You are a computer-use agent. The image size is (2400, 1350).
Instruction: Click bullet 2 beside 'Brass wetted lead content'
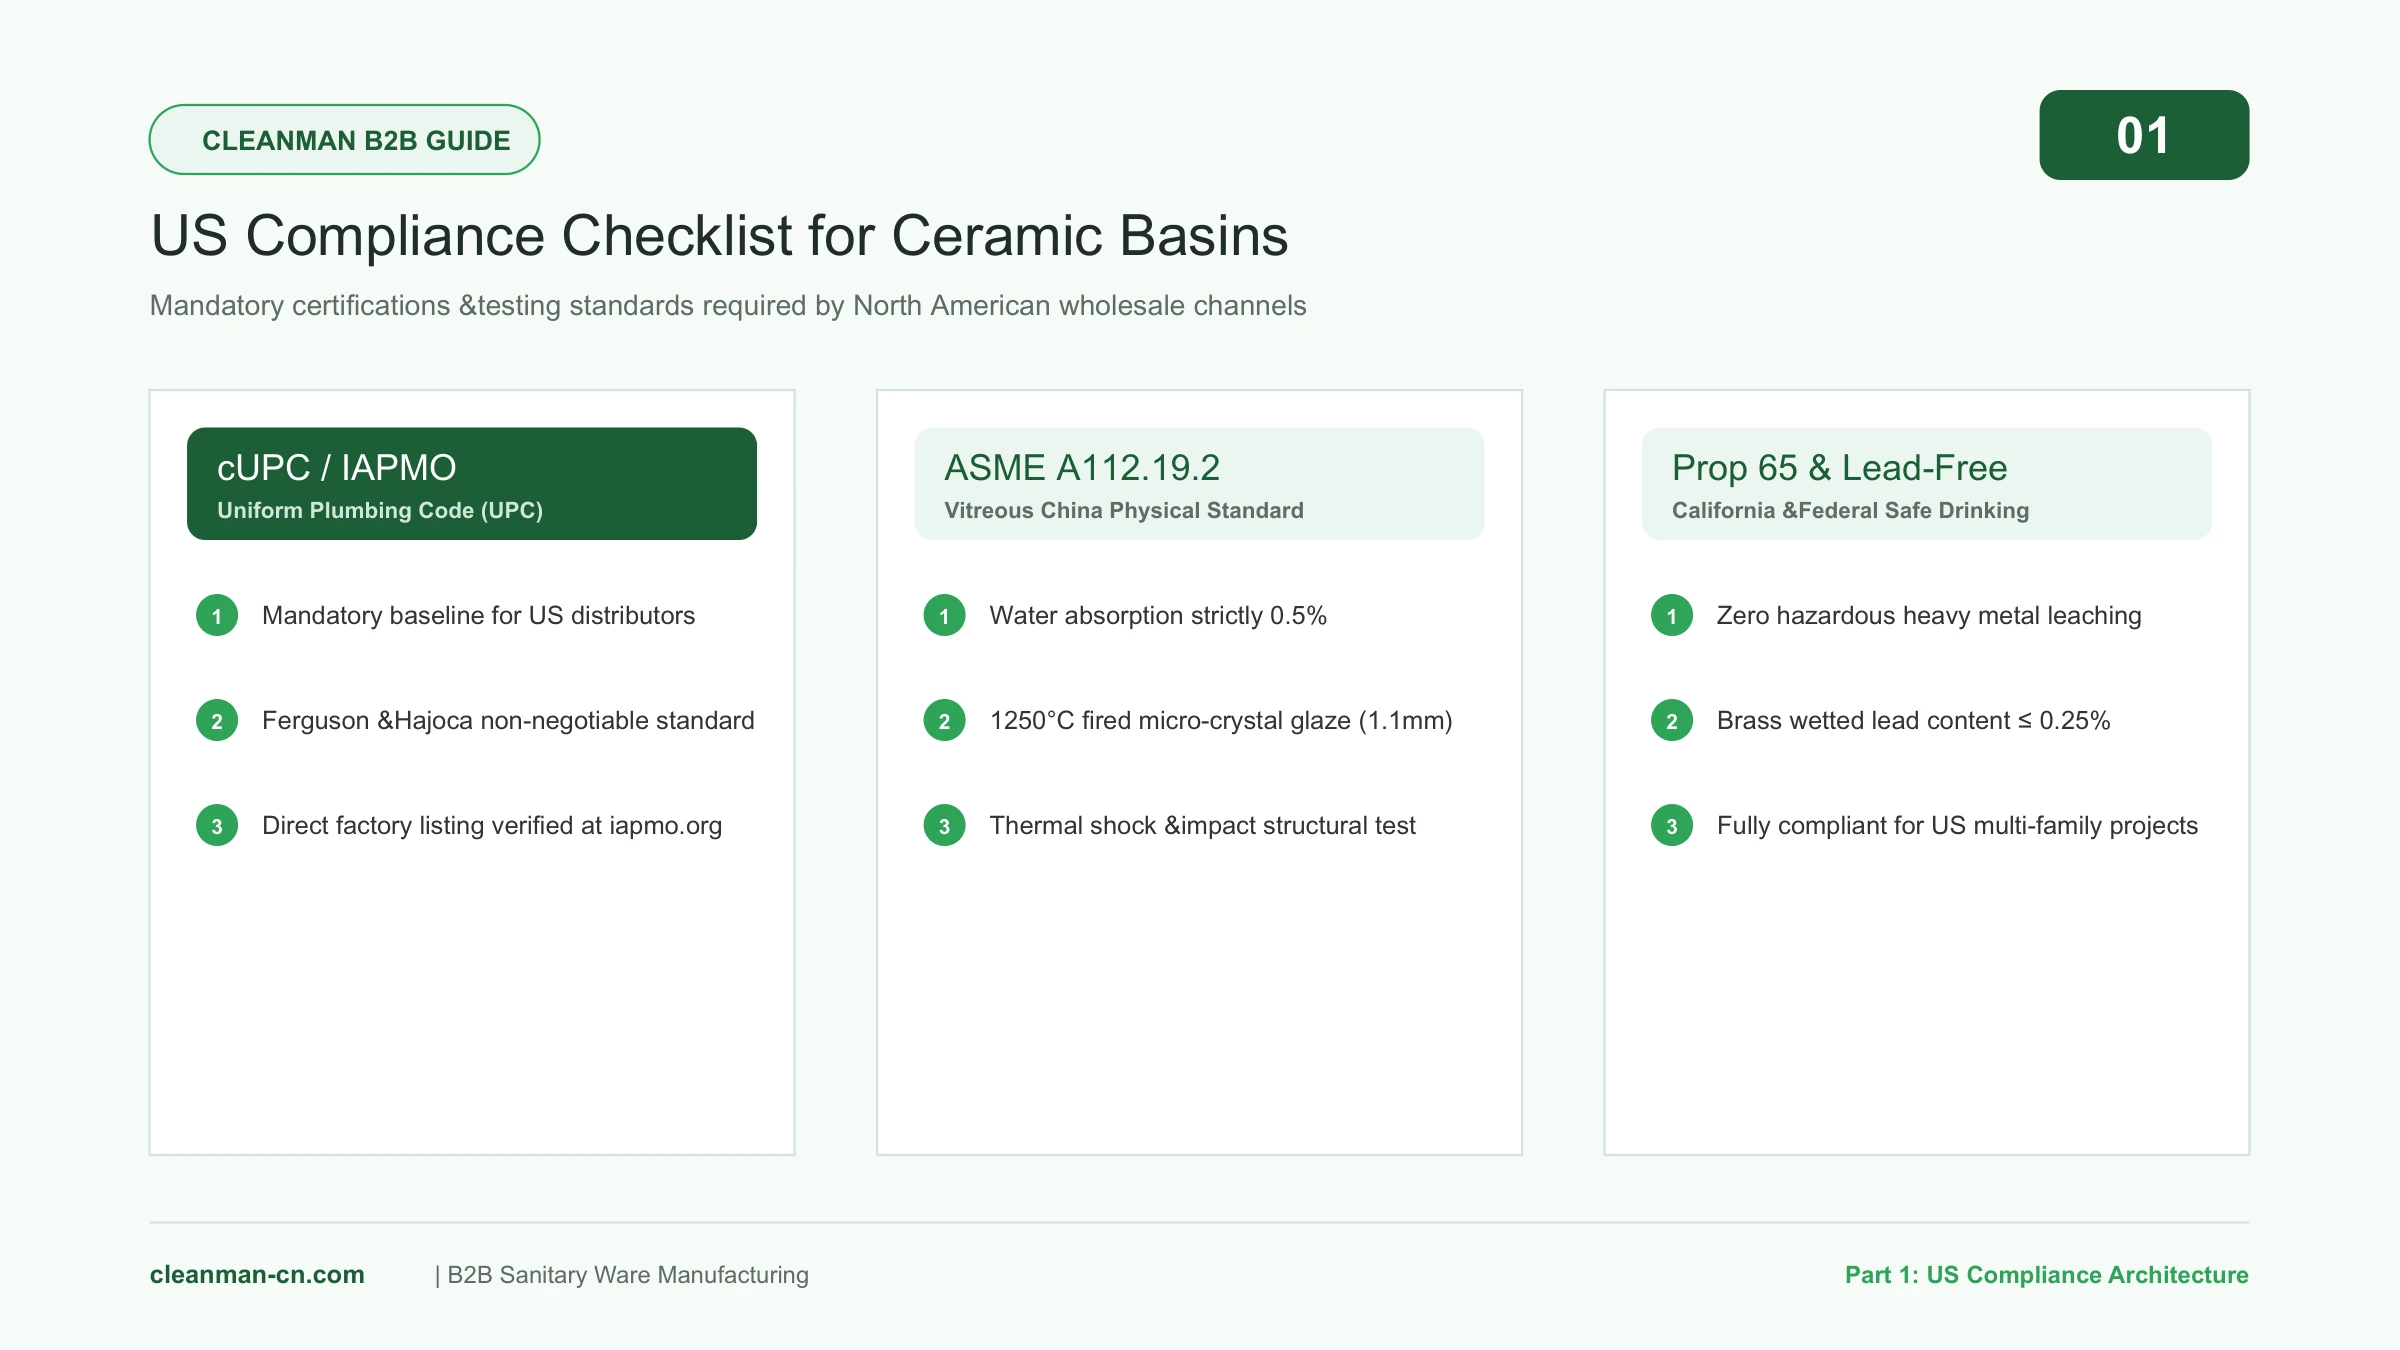coord(1672,721)
